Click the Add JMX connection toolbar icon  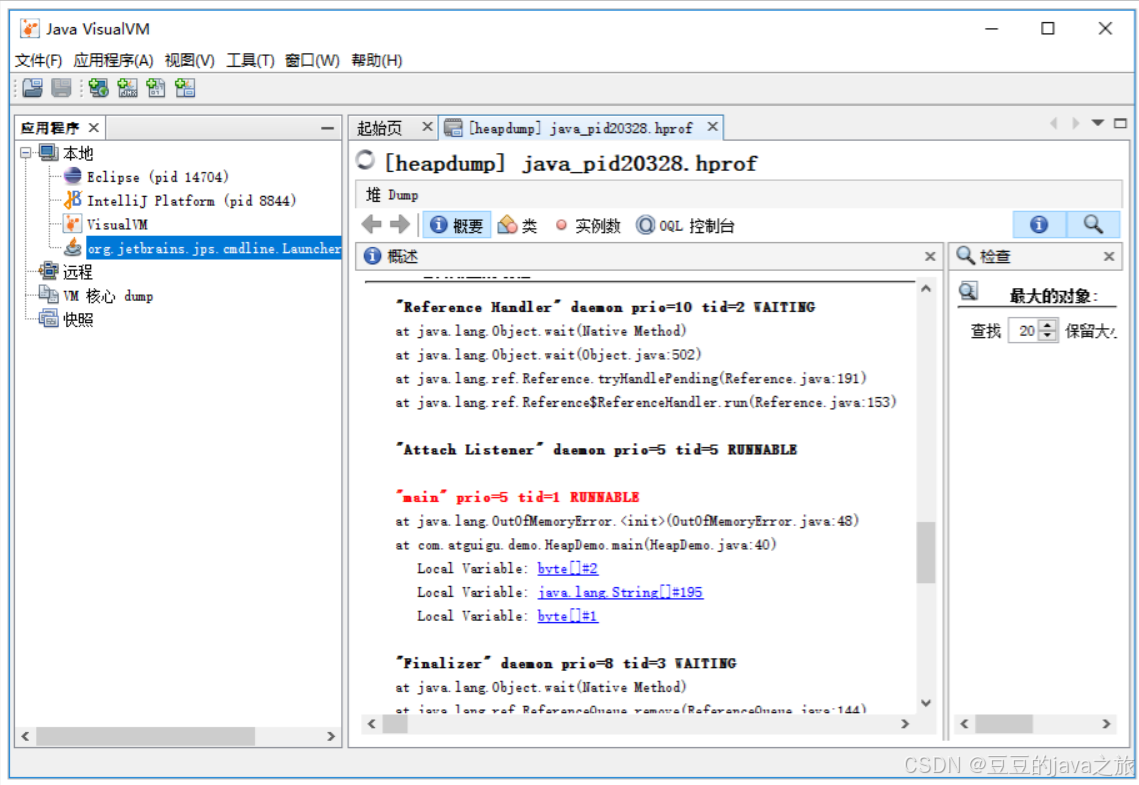tap(127, 88)
